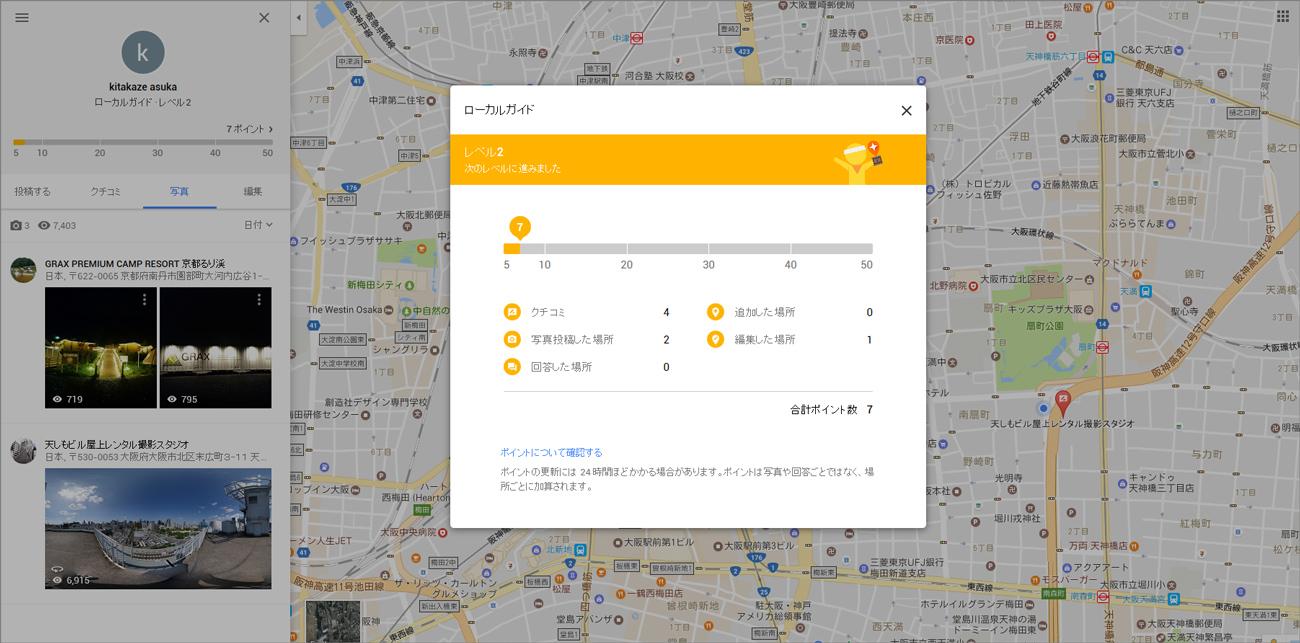The image size is (1300, 643).
Task: Click the 合計ポイント数 total label
Action: click(x=824, y=410)
